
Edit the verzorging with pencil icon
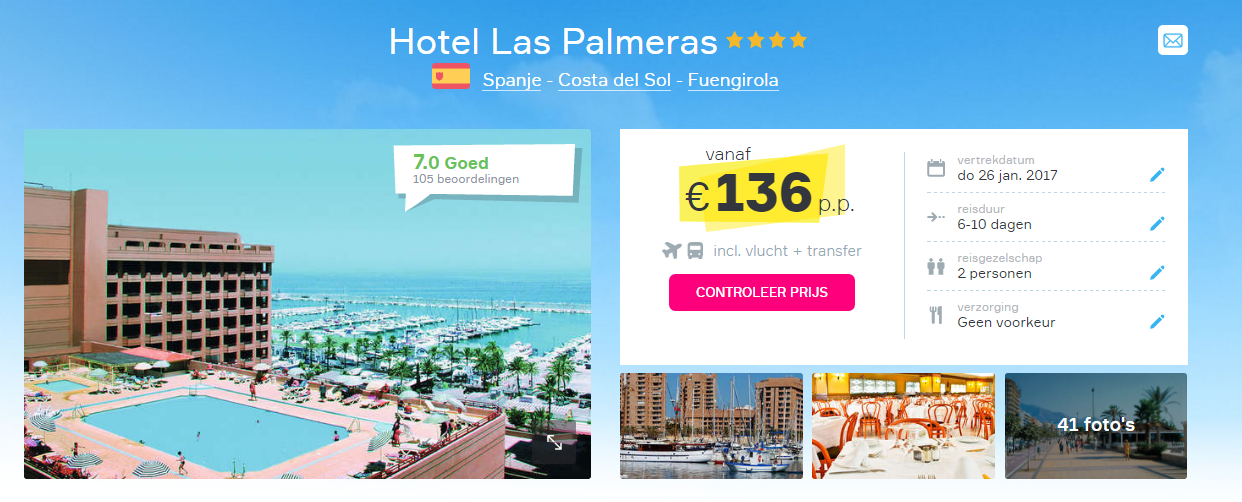1157,322
